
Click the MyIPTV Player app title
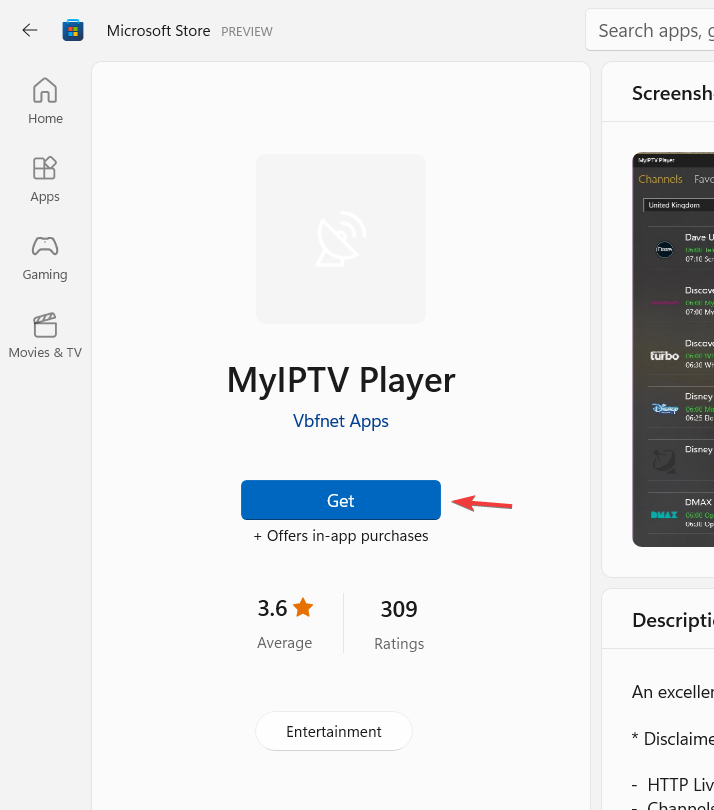(341, 380)
